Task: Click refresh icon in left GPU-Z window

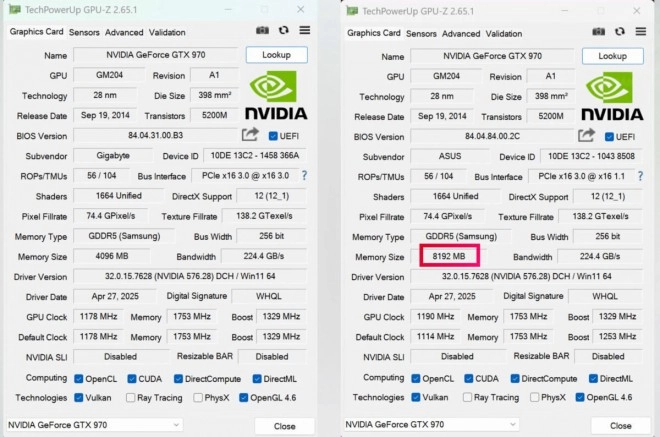Action: [284, 30]
